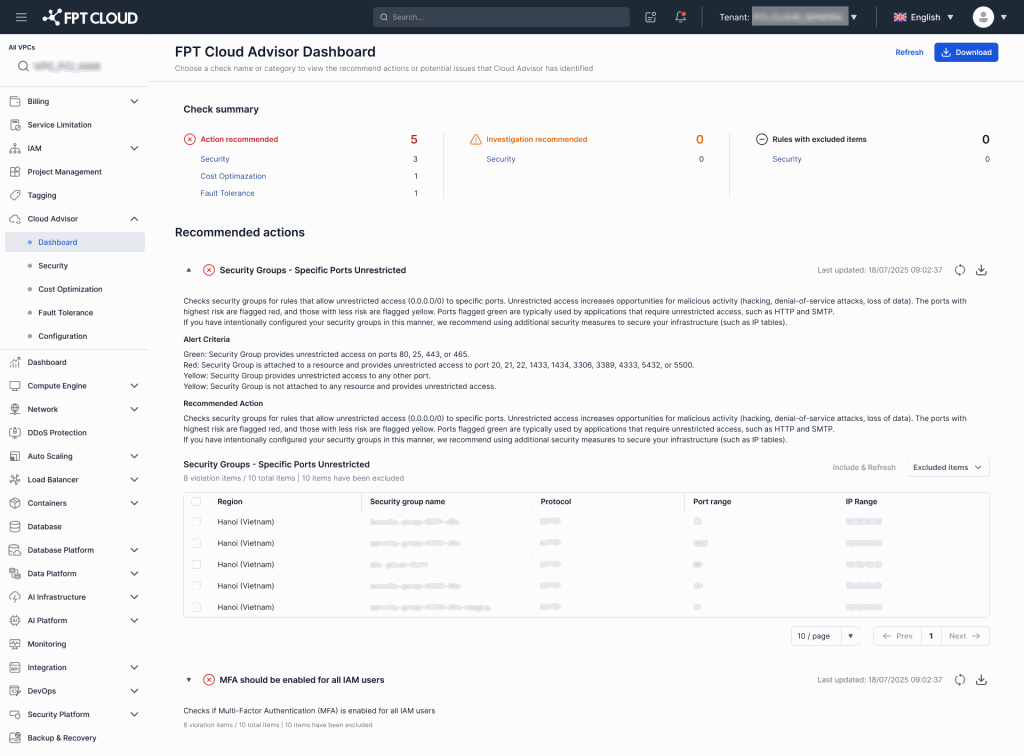The height and width of the screenshot is (756, 1024).
Task: Click the Billing sidebar icon
Action: 15,101
